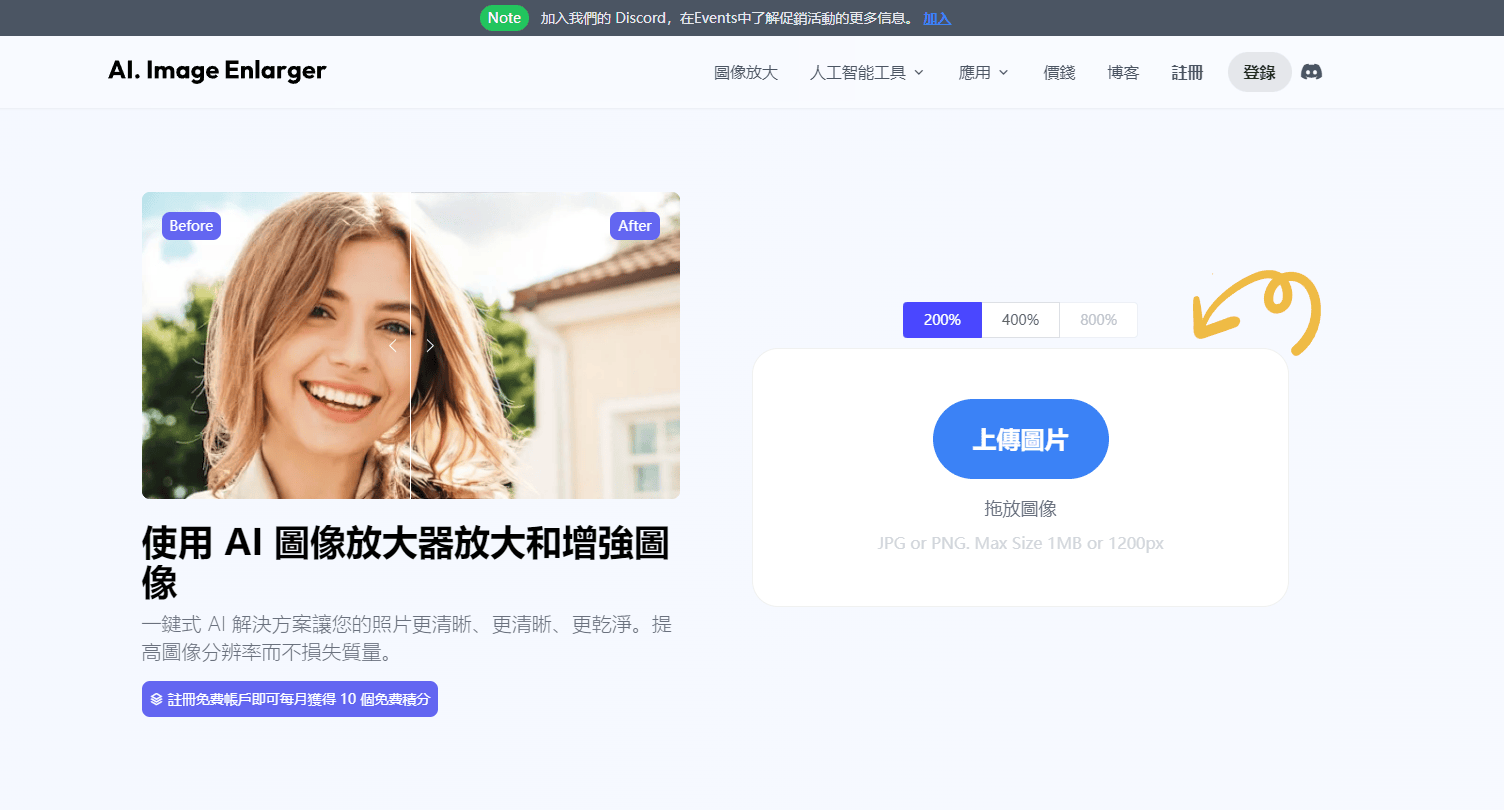Open the 博客 blog page
The height and width of the screenshot is (810, 1504).
pyautogui.click(x=1122, y=71)
